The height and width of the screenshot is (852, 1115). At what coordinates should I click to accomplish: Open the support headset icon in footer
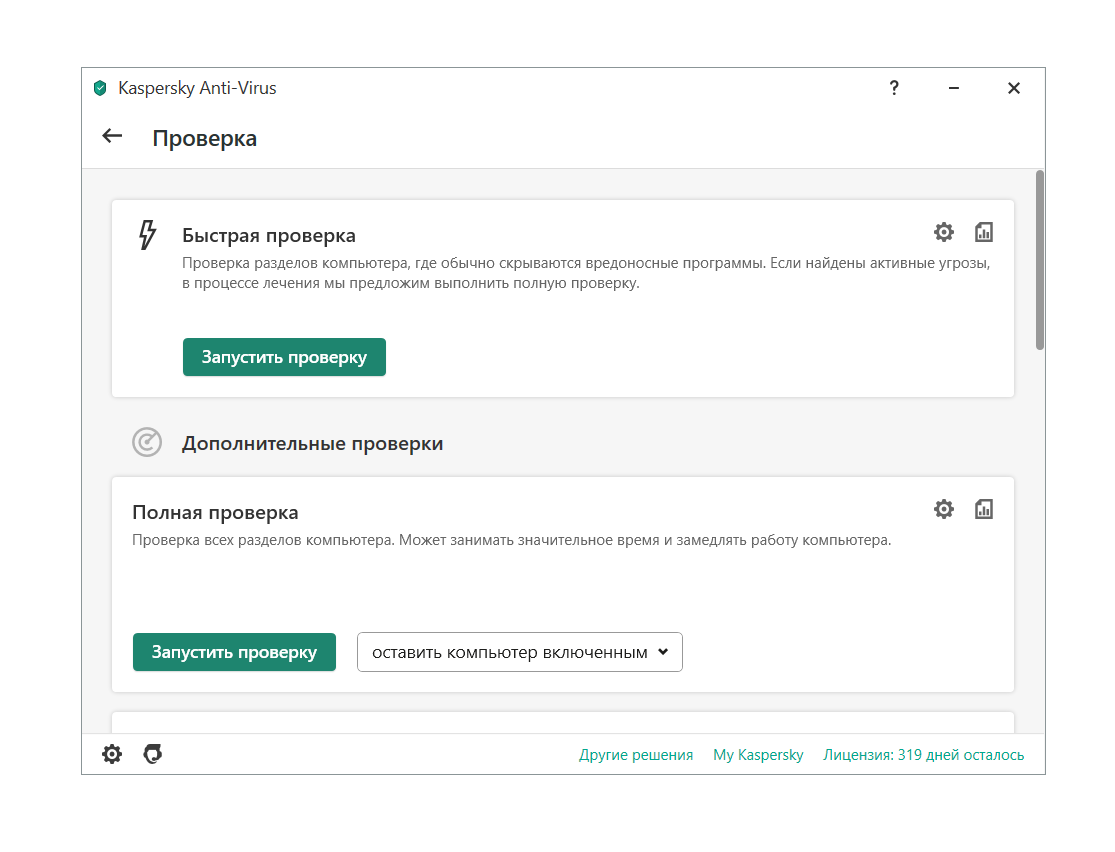click(x=153, y=754)
